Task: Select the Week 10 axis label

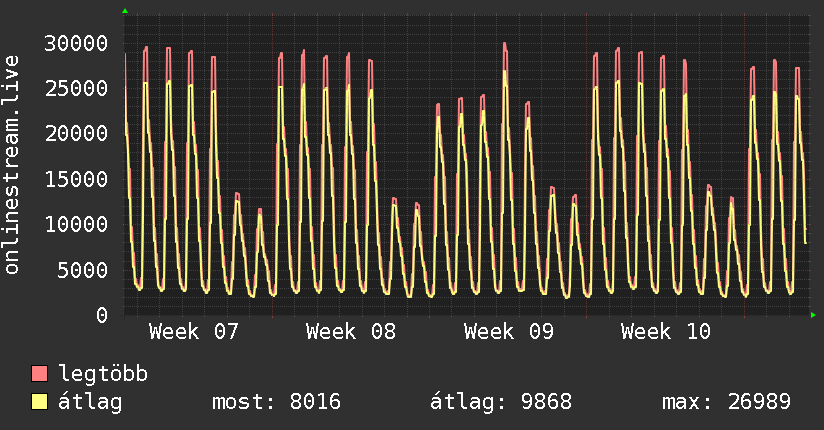Action: [x=665, y=332]
